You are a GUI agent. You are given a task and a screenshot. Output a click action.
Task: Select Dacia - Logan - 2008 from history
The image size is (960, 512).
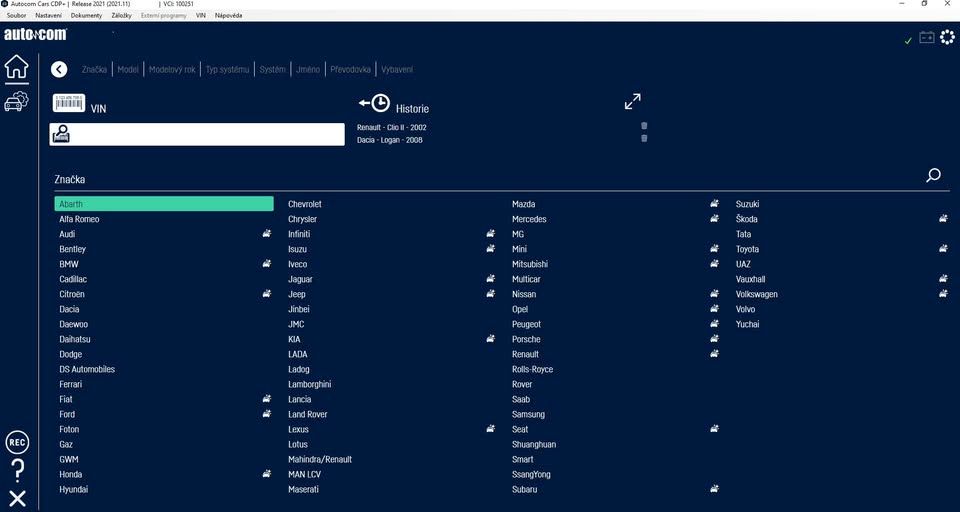[390, 140]
